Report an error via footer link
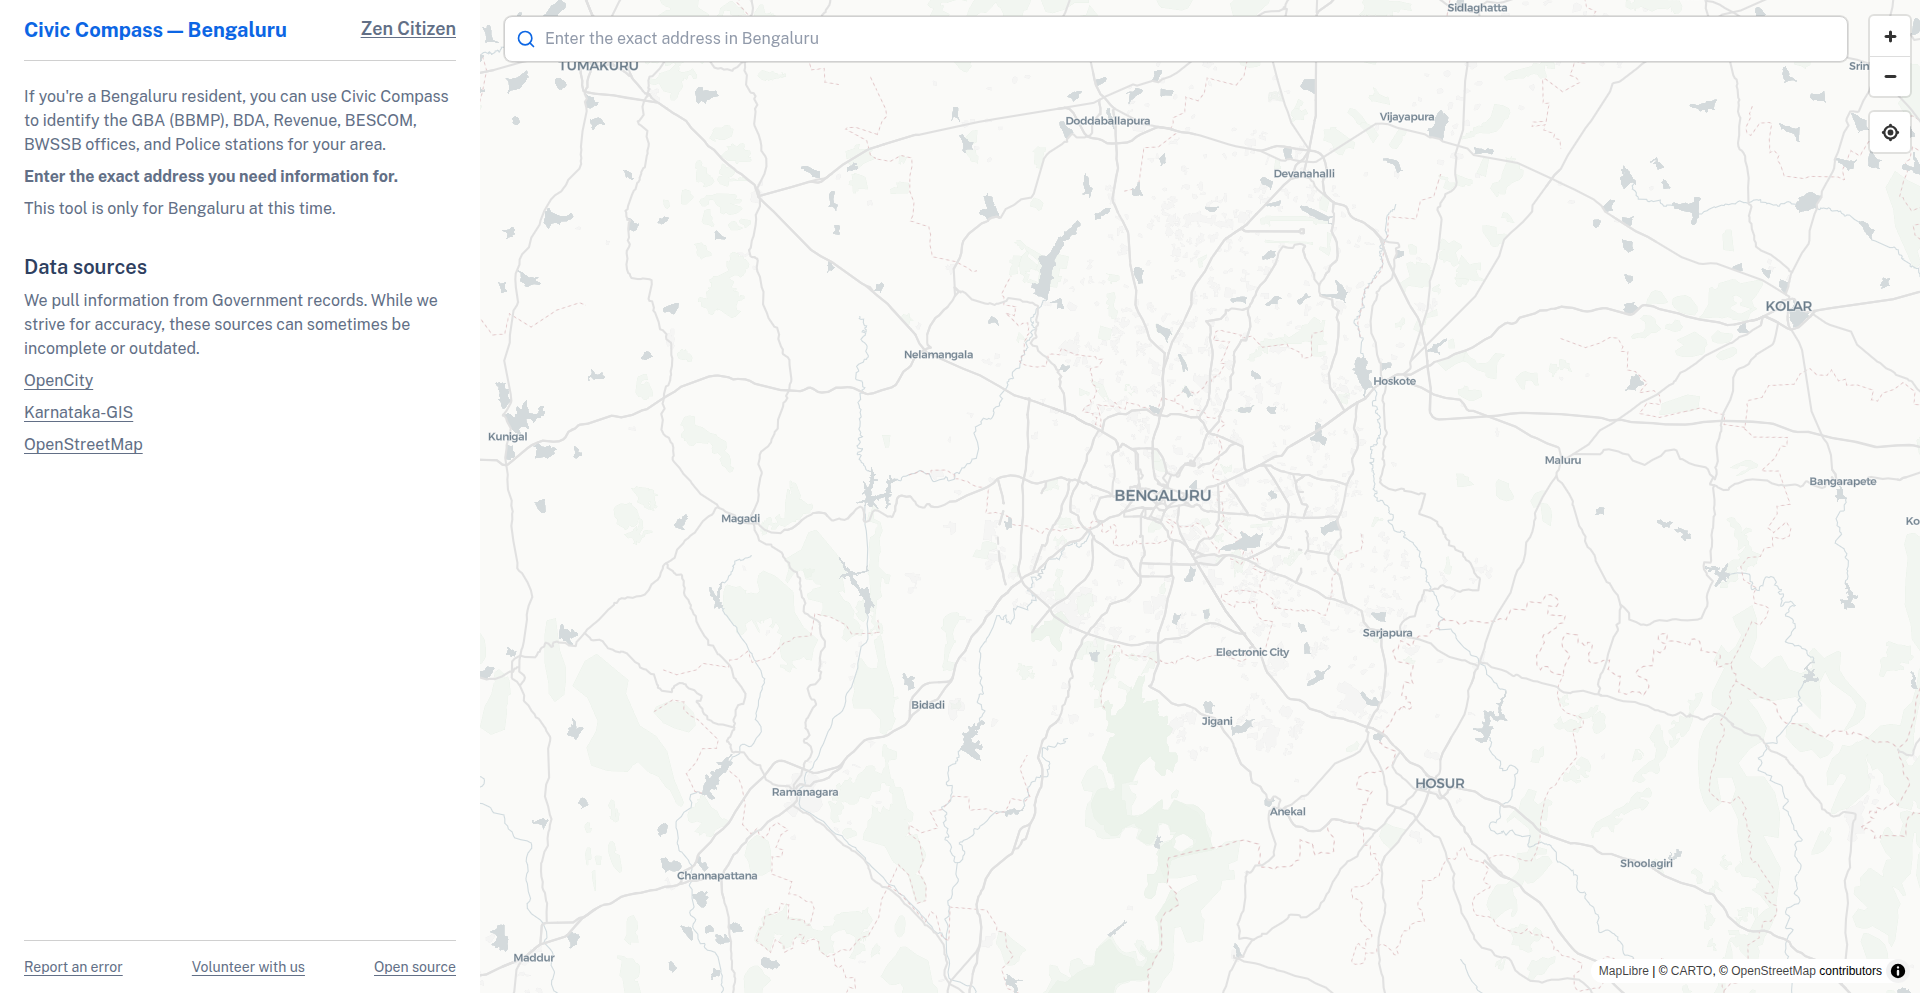 [73, 967]
